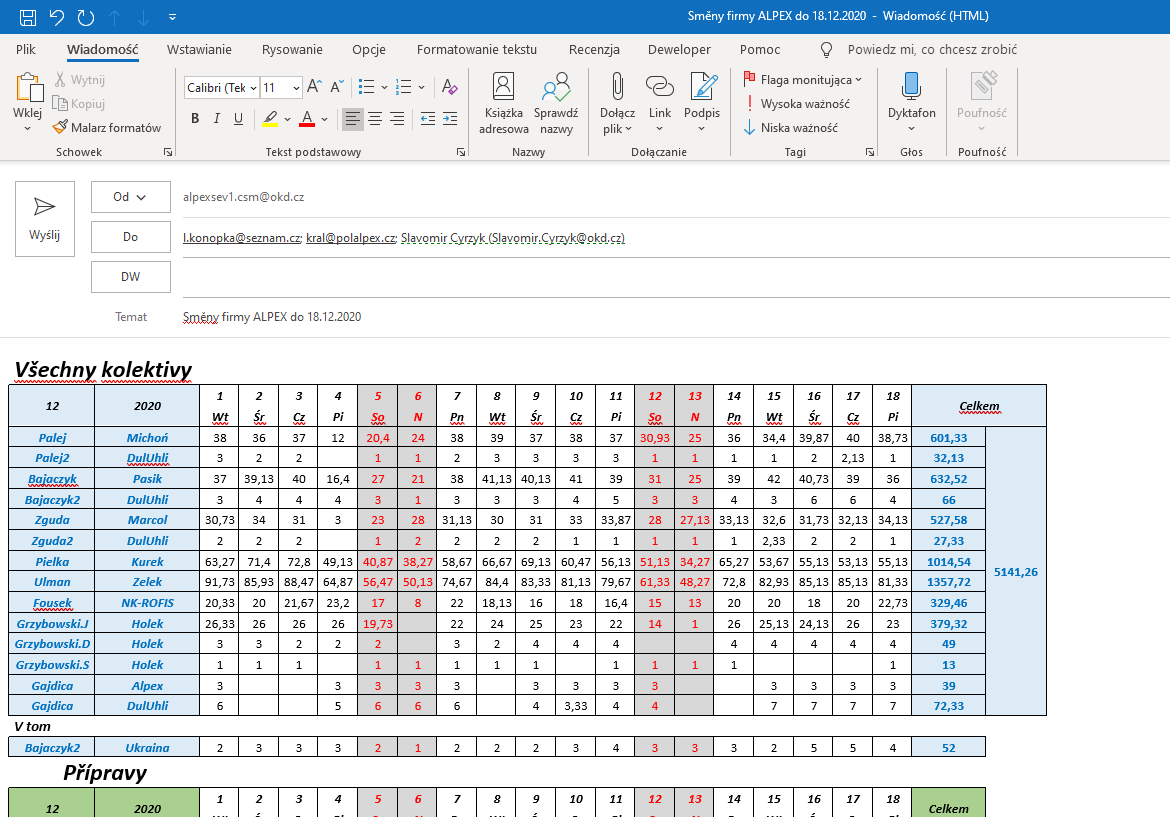1170x817 pixels.
Task: Open the Od sender dropdown
Action: (131, 197)
